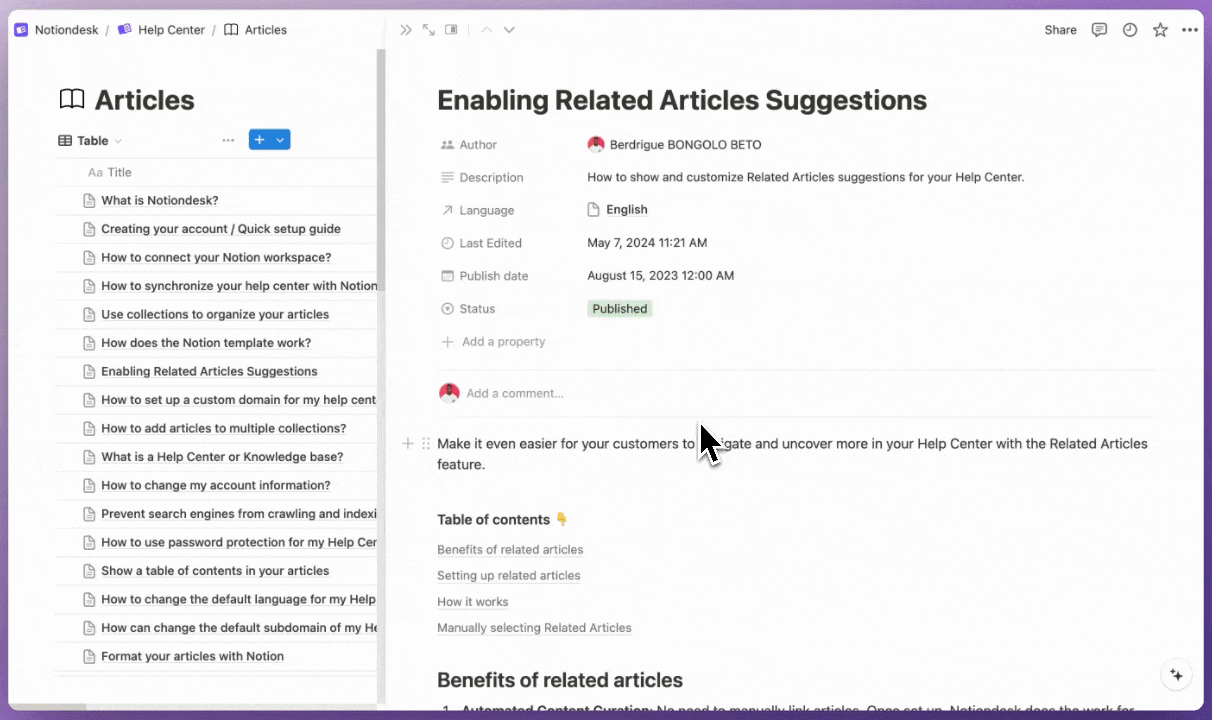Open Notiondesk in the breadcrumb
This screenshot has width=1212, height=720.
pyautogui.click(x=67, y=30)
